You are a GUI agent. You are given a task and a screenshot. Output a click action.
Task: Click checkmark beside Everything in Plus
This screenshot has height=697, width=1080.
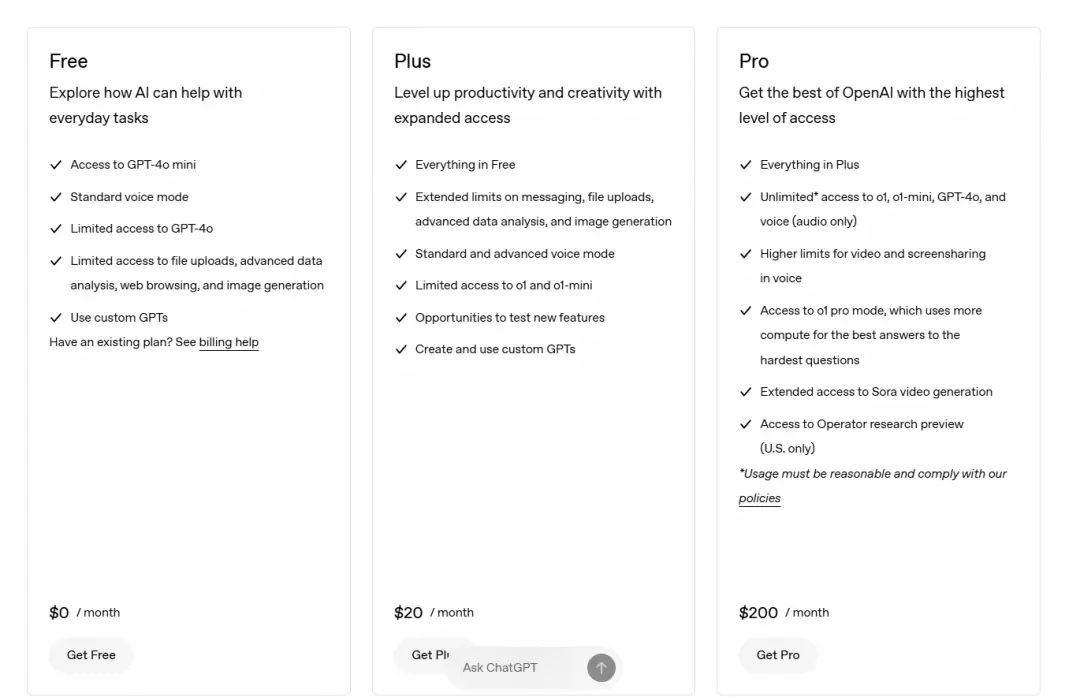[x=745, y=165]
